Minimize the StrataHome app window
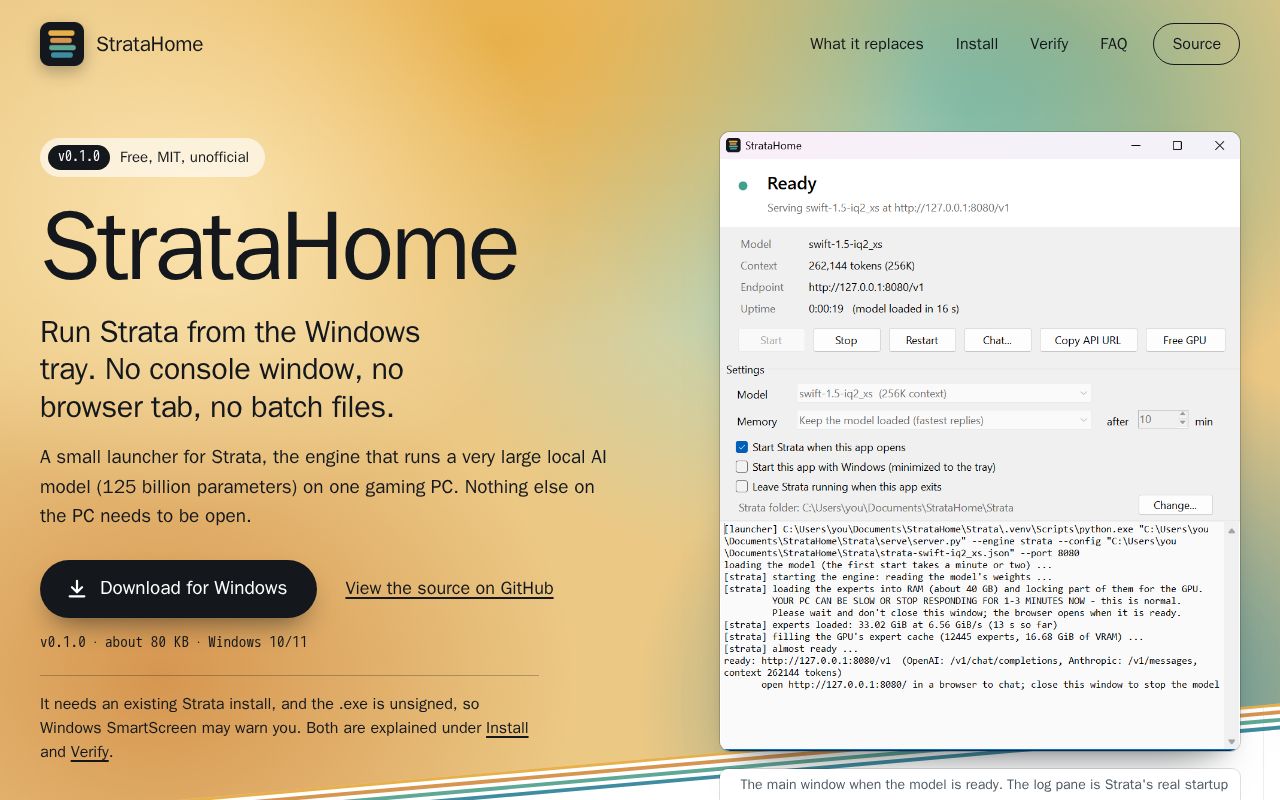The width and height of the screenshot is (1280, 800). [1135, 146]
